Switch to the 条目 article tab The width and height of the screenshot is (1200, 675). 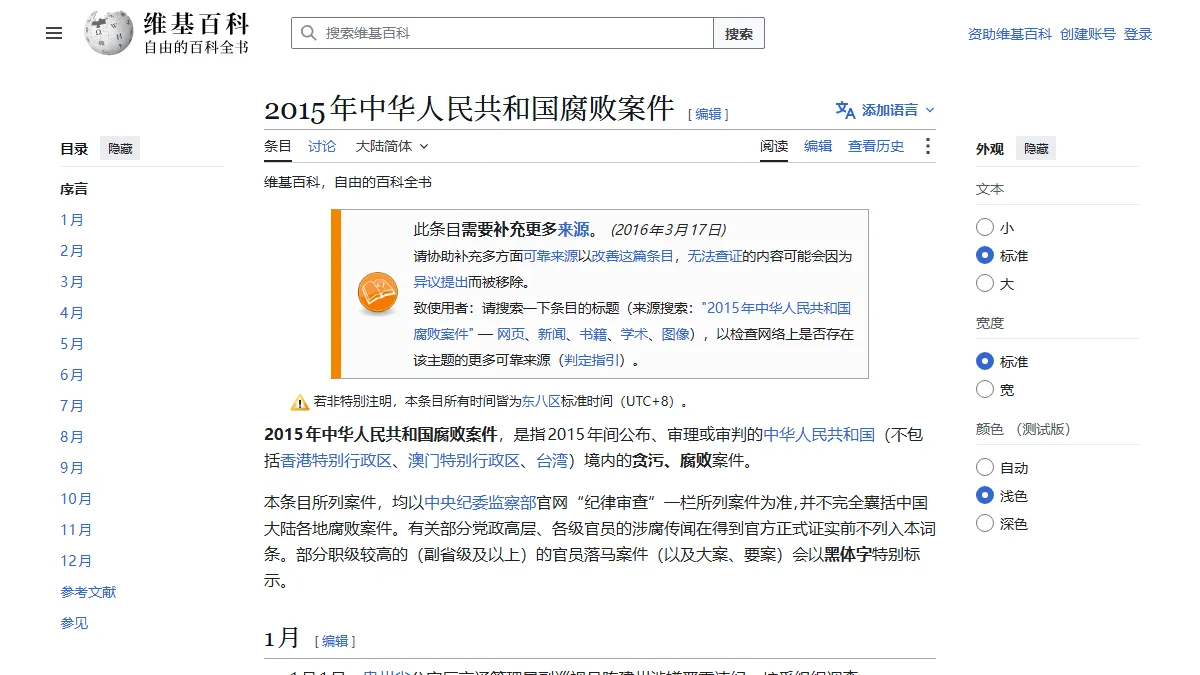coord(278,146)
